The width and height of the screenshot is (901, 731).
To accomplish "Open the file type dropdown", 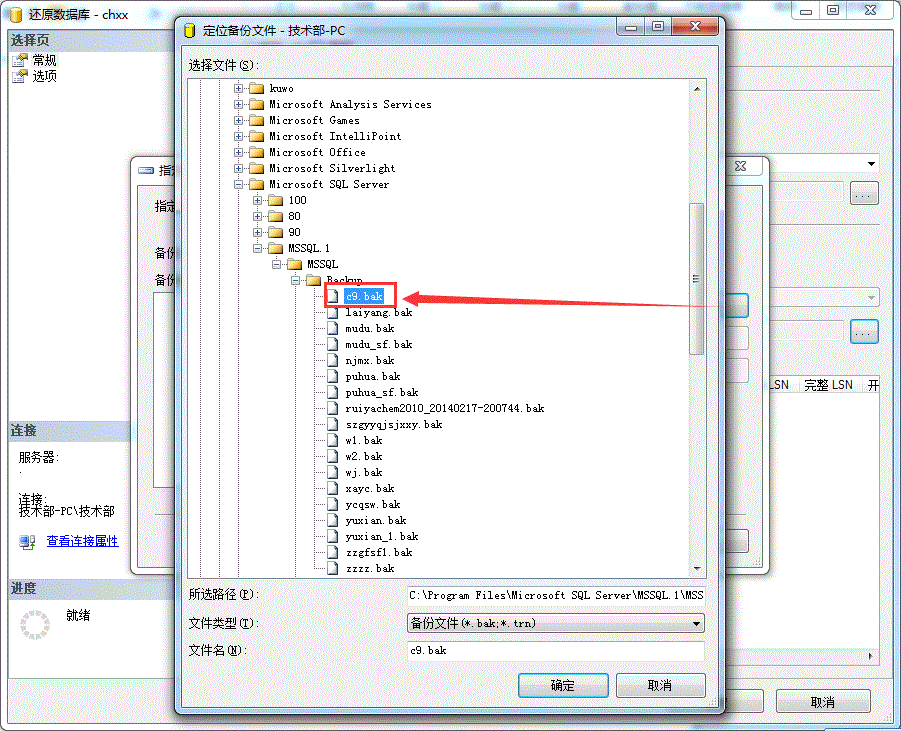I will [x=697, y=623].
